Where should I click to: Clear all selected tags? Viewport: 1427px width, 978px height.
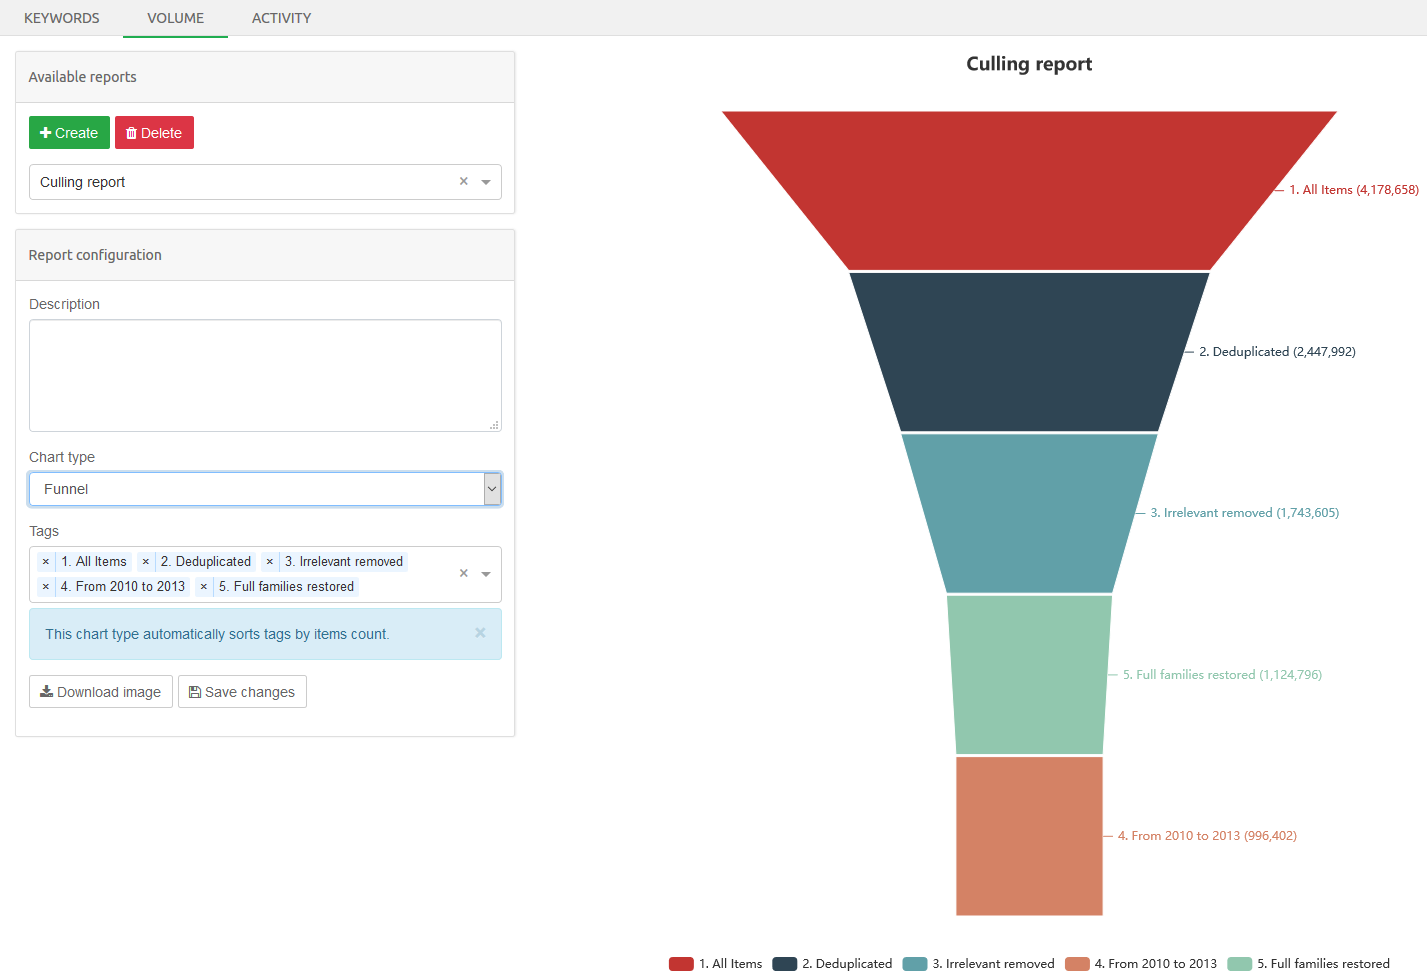(x=463, y=574)
